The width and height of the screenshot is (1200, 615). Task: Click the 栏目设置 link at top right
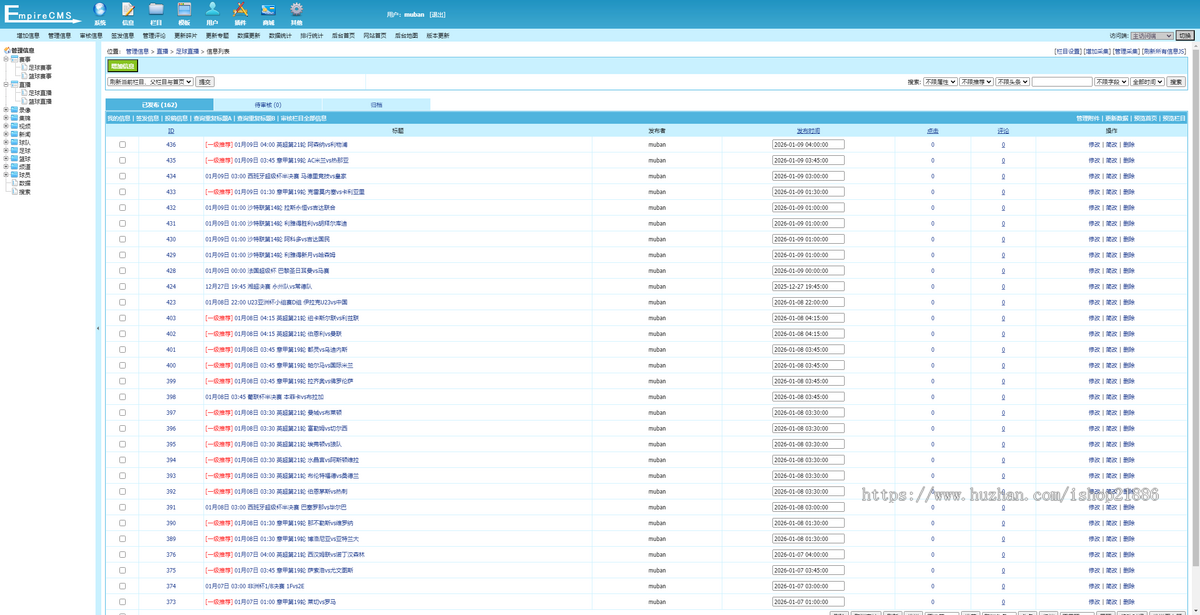1068,50
